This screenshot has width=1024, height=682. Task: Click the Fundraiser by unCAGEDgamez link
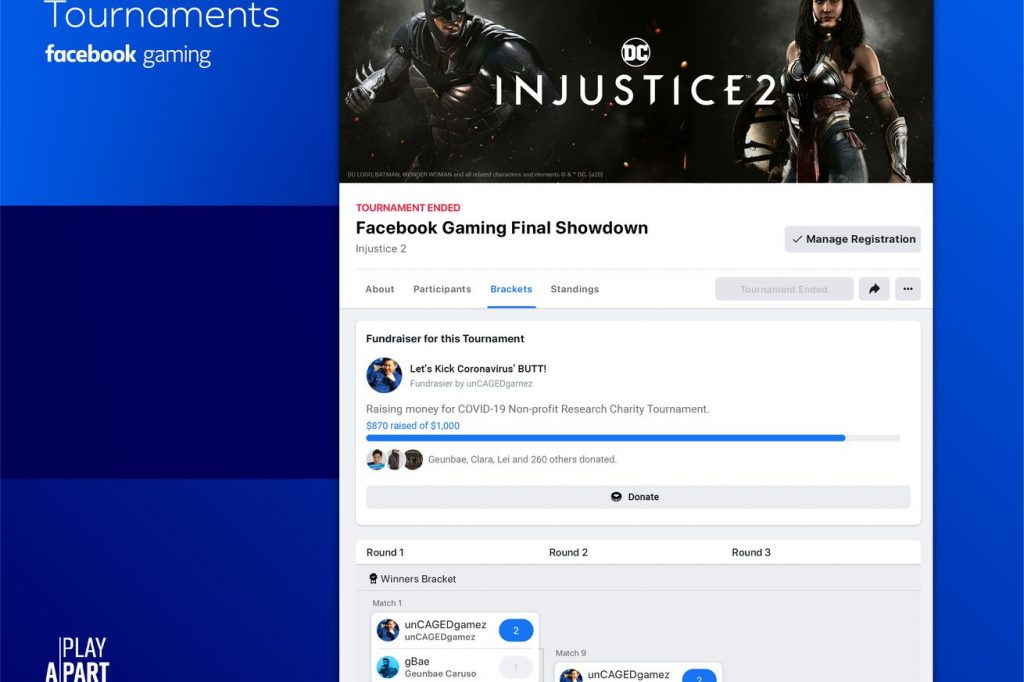click(x=471, y=383)
